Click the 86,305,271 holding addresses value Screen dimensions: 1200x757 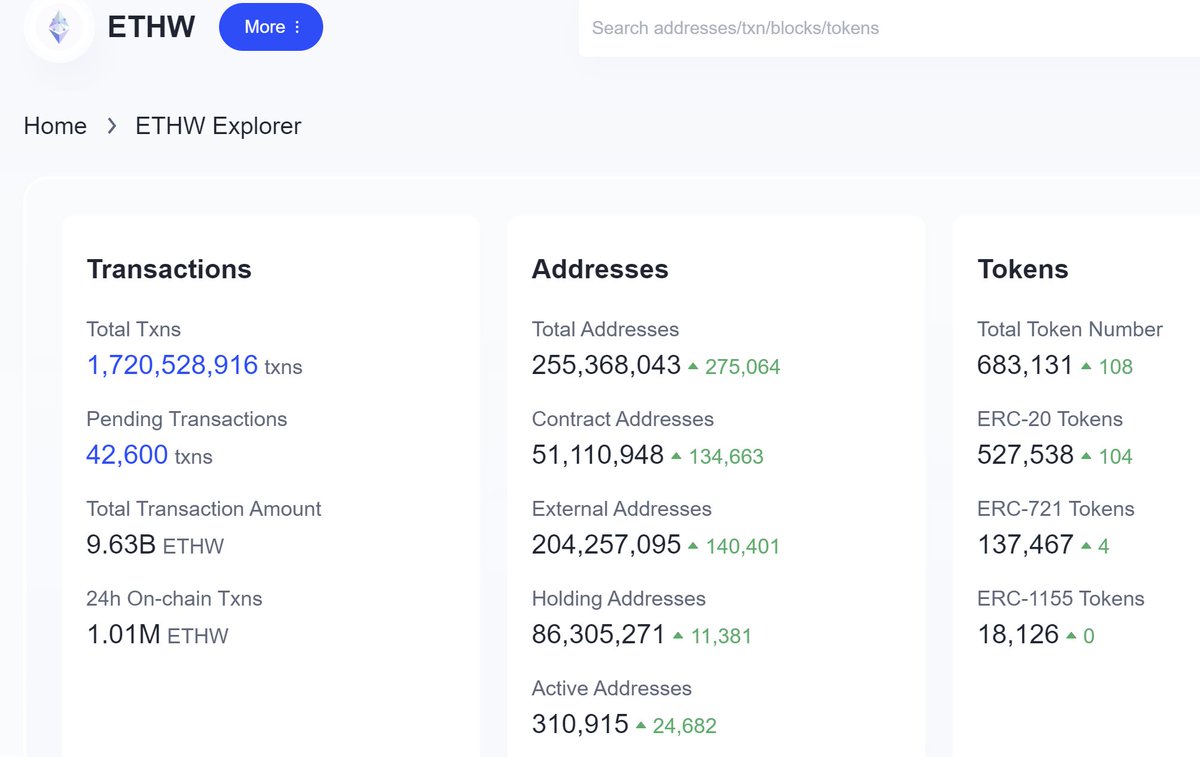pos(598,635)
